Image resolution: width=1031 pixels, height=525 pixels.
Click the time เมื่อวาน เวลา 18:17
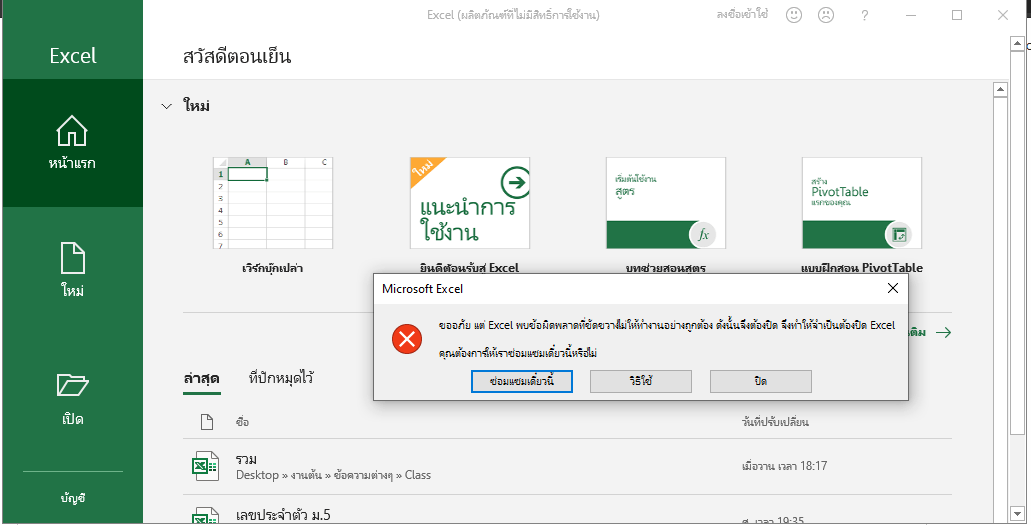[x=784, y=466]
